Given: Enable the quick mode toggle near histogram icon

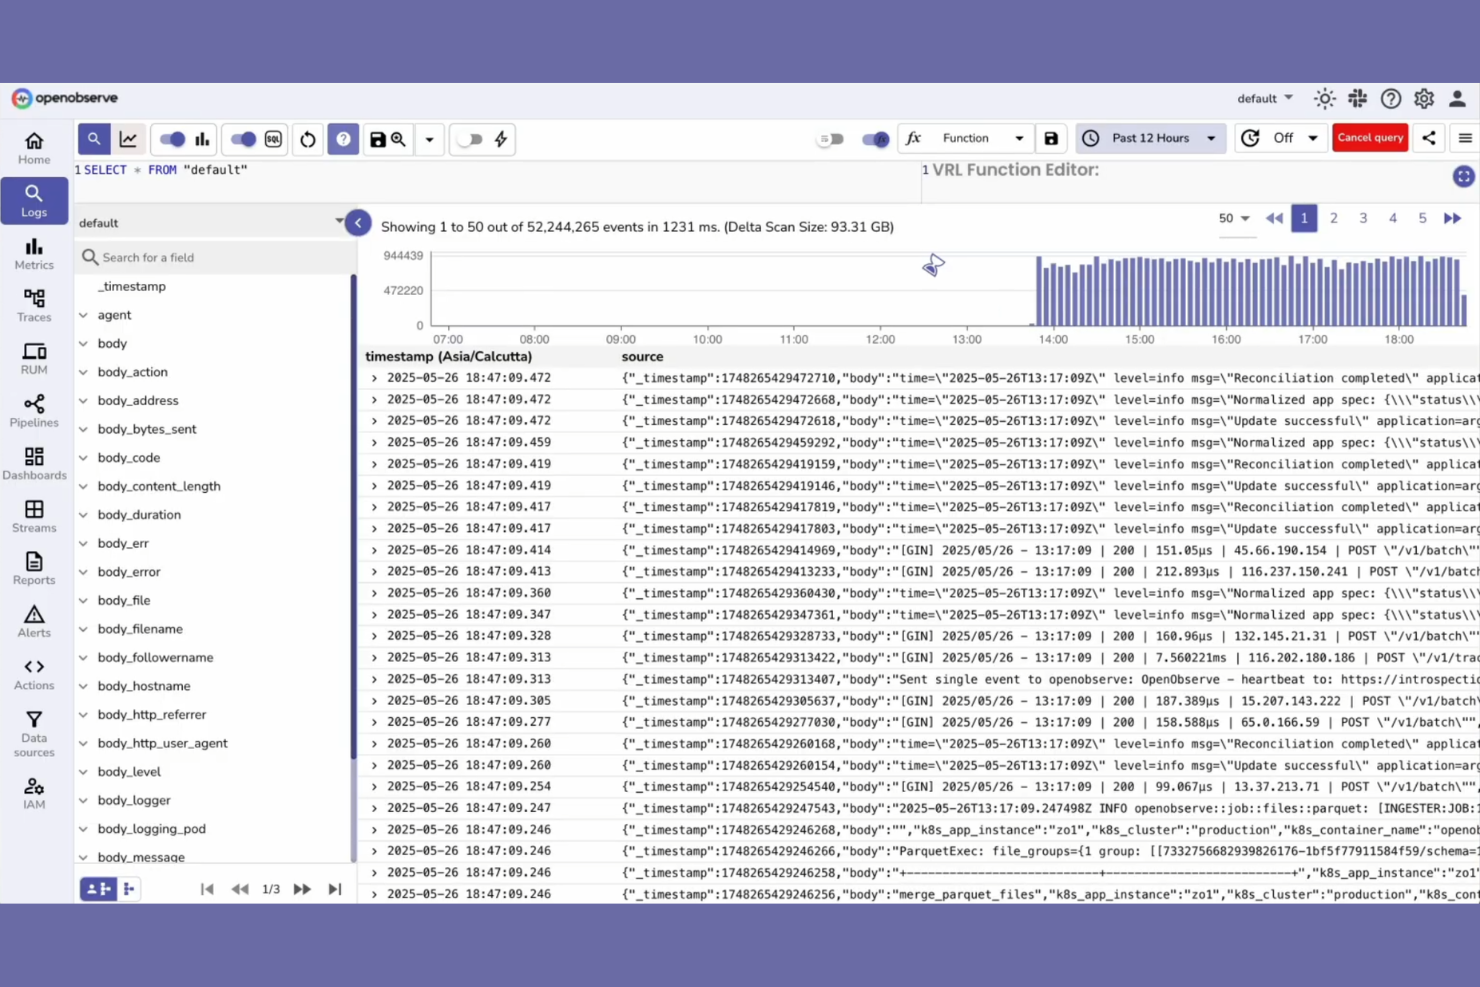Looking at the screenshot, I should (171, 139).
